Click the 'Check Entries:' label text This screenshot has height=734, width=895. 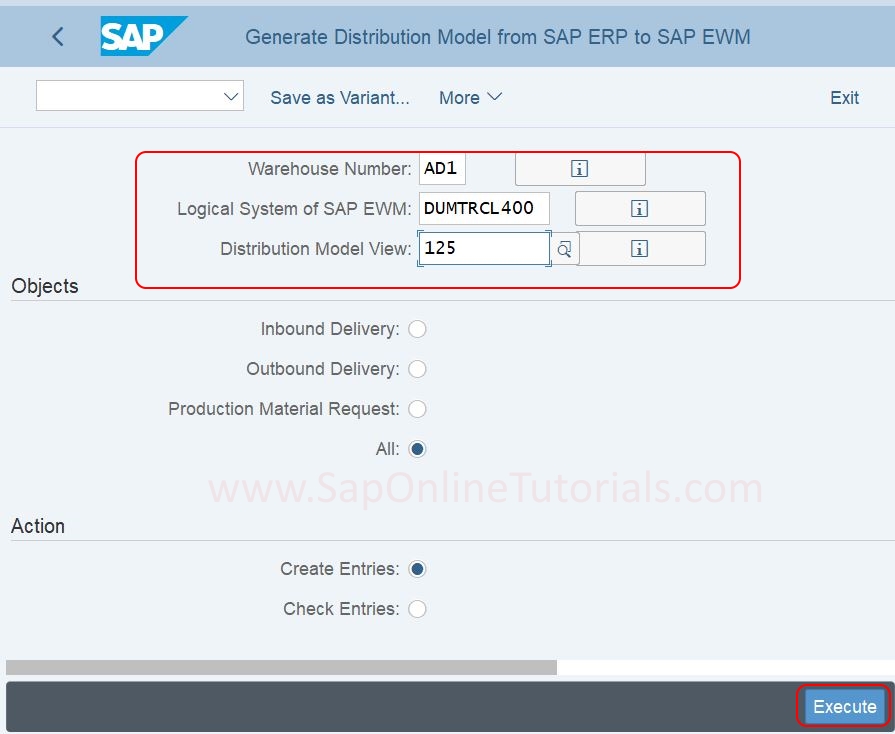tap(341, 609)
